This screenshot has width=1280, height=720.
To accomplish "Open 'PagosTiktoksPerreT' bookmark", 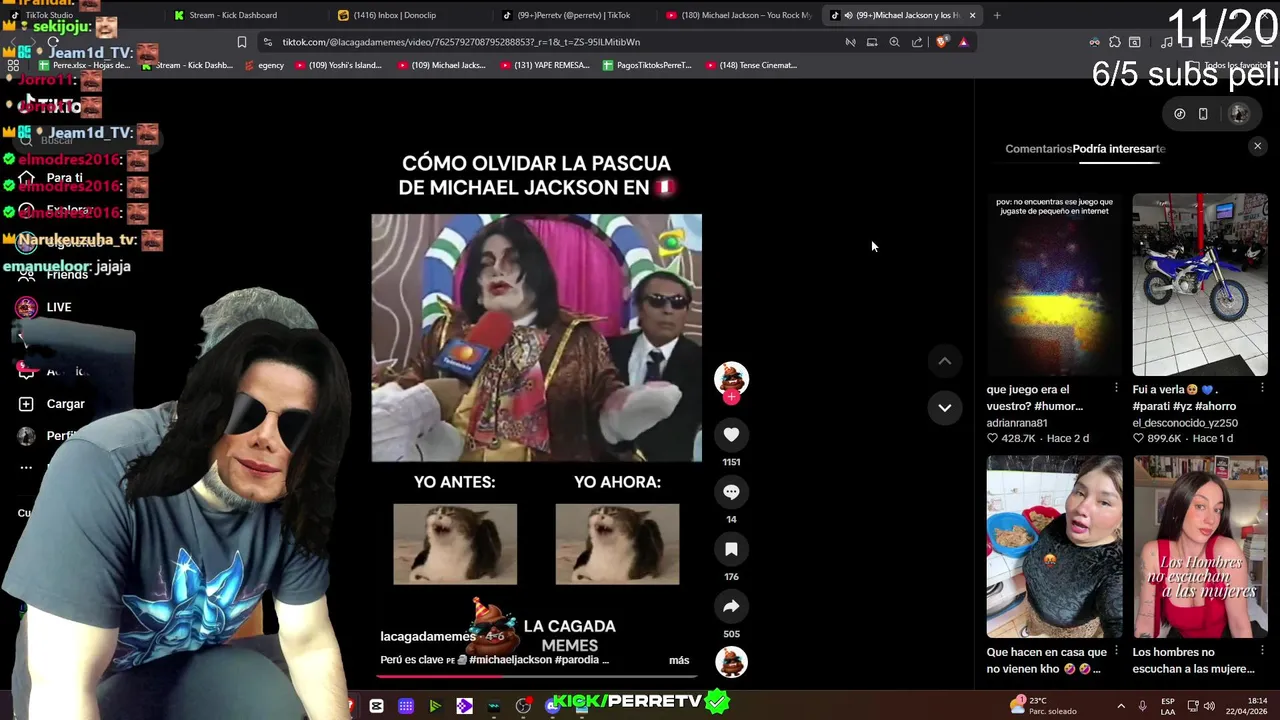I will point(647,65).
